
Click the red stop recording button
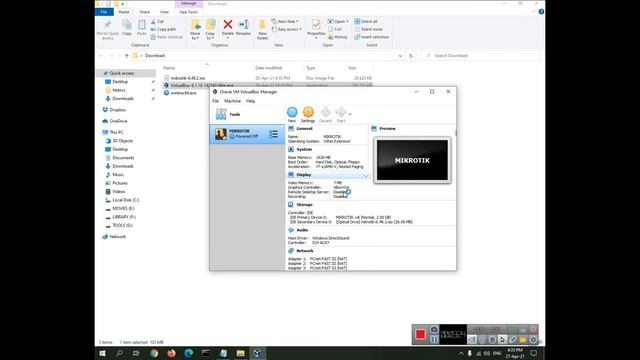point(420,334)
